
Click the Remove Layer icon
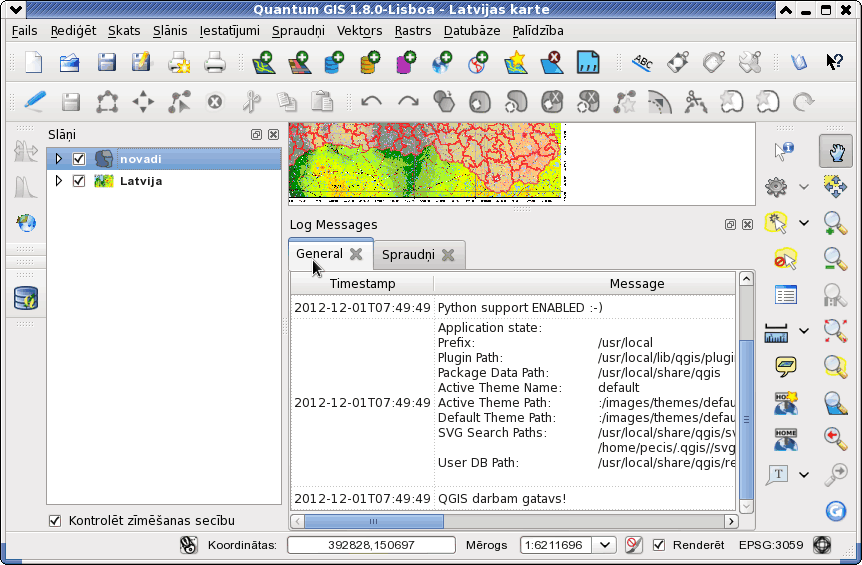click(552, 62)
